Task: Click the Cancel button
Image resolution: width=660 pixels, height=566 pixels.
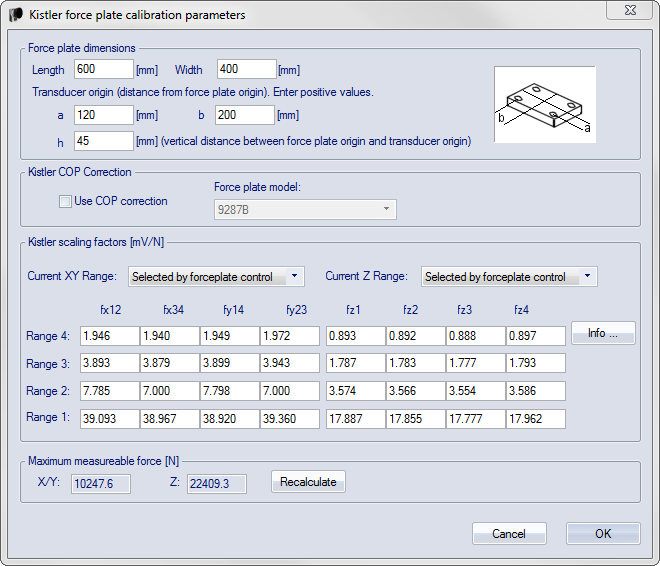Action: point(509,534)
